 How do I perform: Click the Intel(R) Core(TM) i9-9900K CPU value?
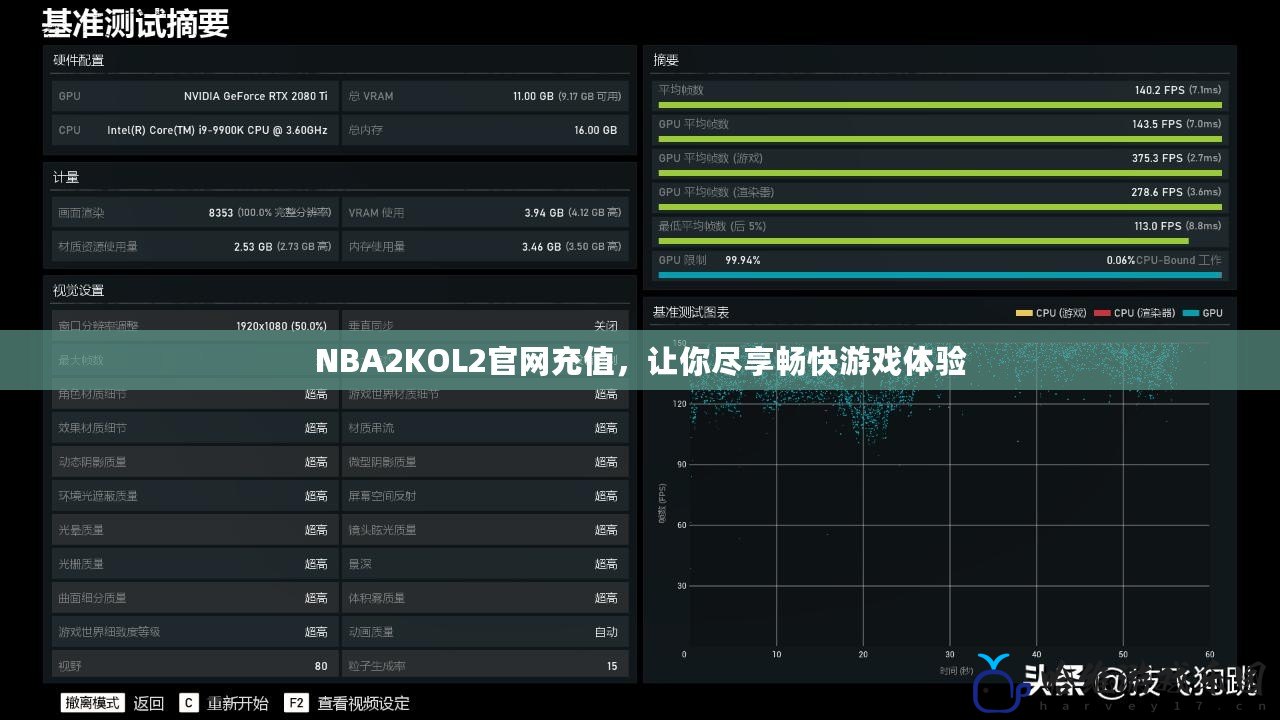pos(217,130)
